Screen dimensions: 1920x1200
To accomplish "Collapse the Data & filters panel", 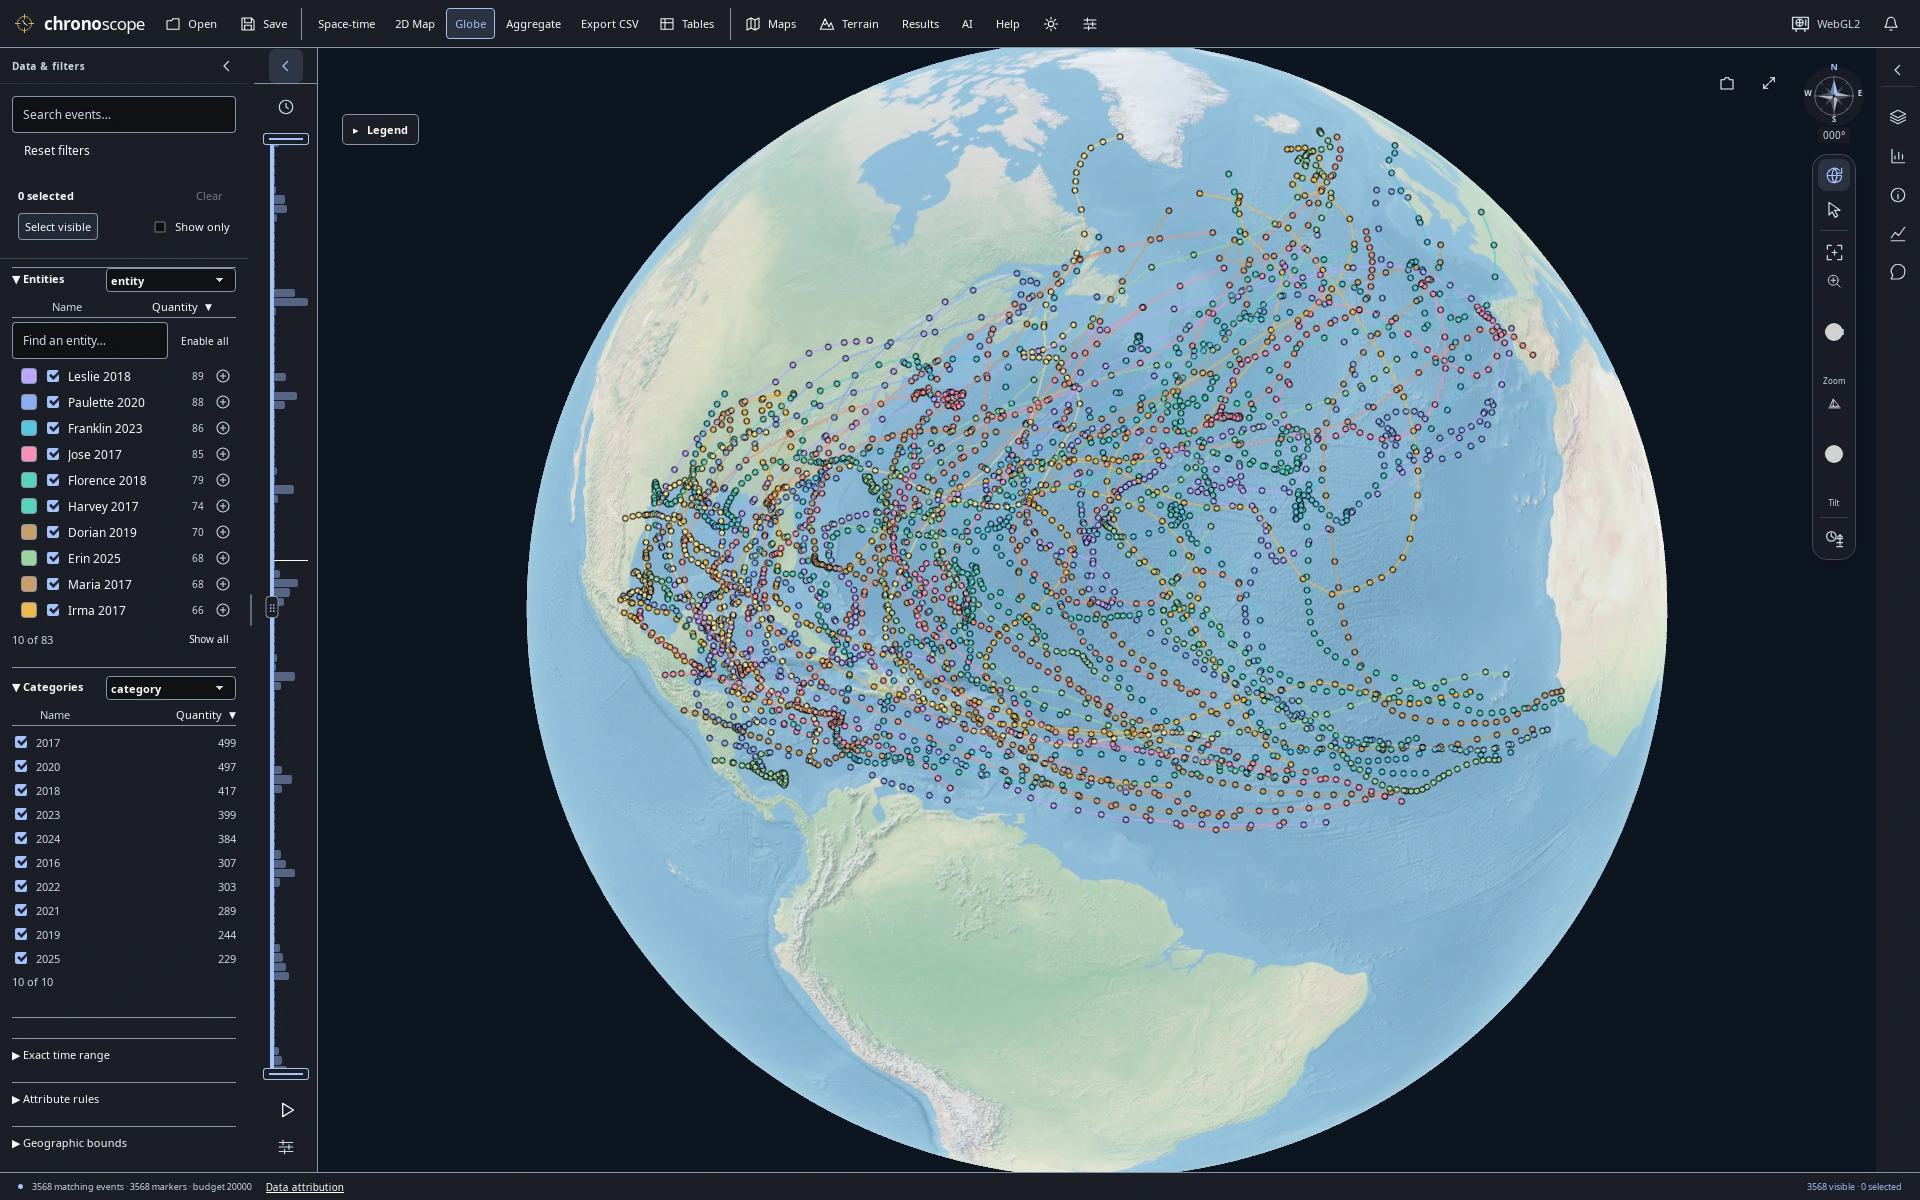I will (x=226, y=66).
